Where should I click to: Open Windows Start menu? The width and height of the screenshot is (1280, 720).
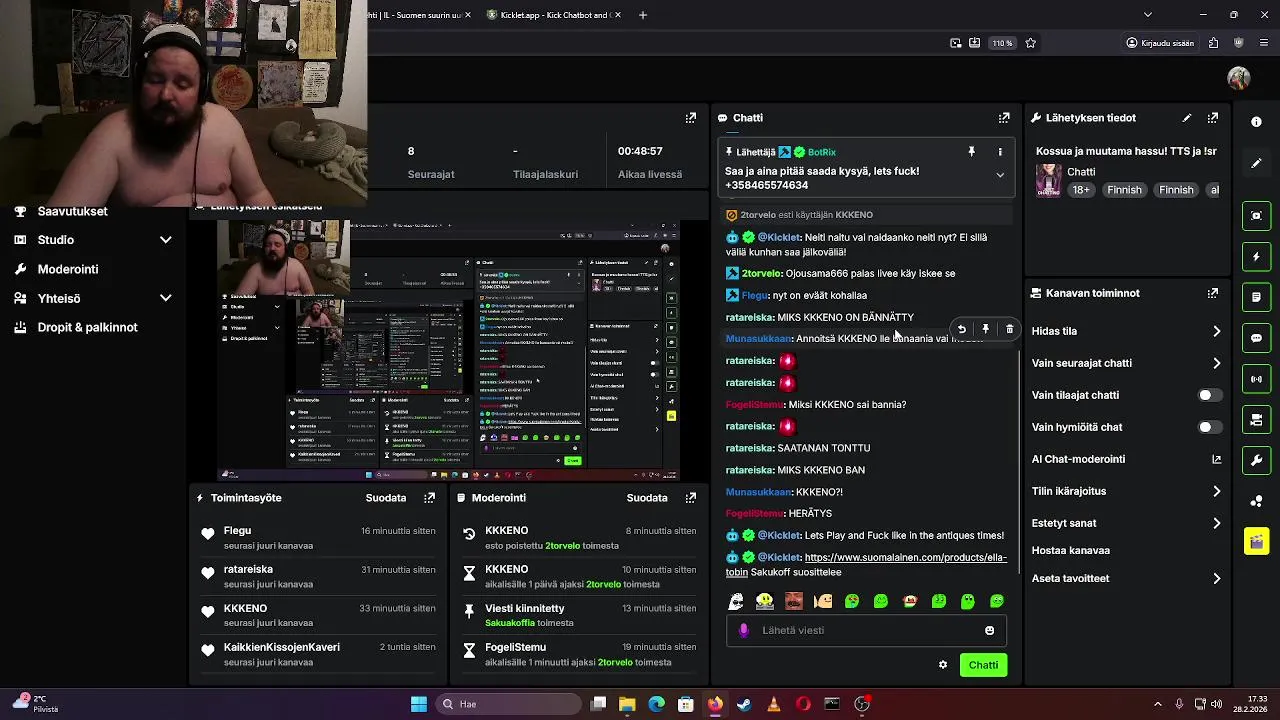pos(419,704)
